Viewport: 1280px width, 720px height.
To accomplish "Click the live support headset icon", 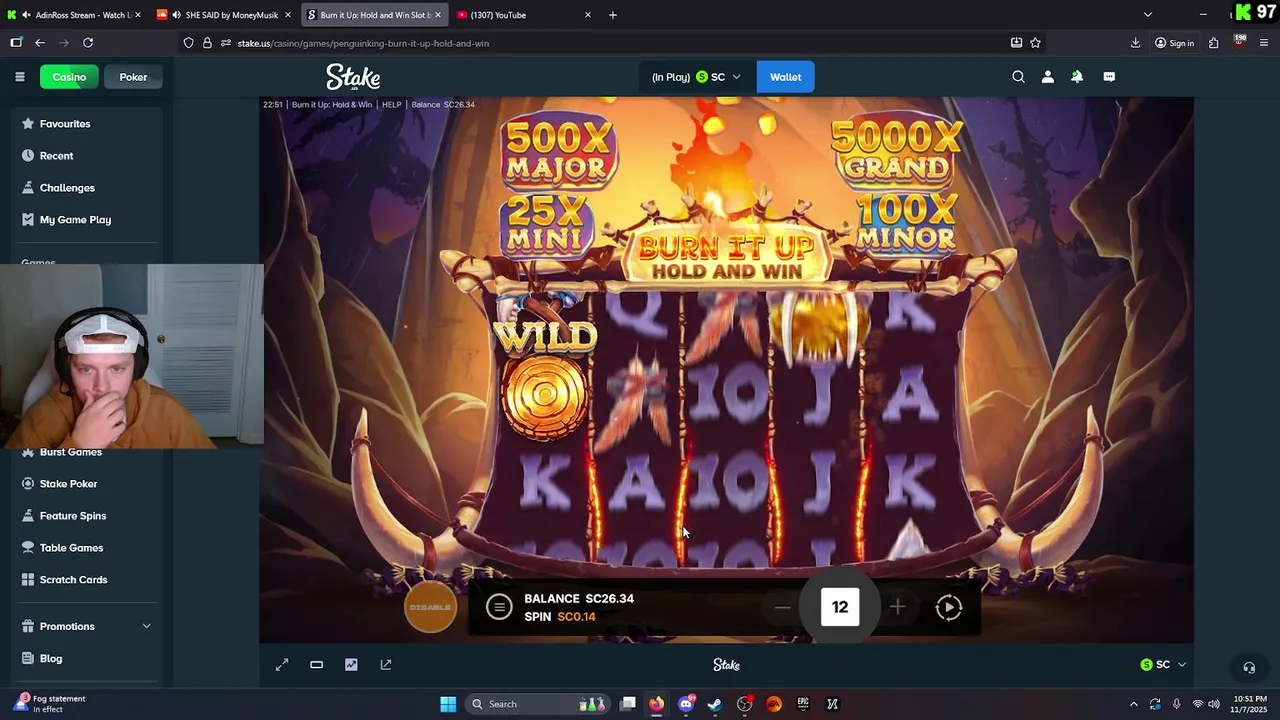I will 1248,667.
